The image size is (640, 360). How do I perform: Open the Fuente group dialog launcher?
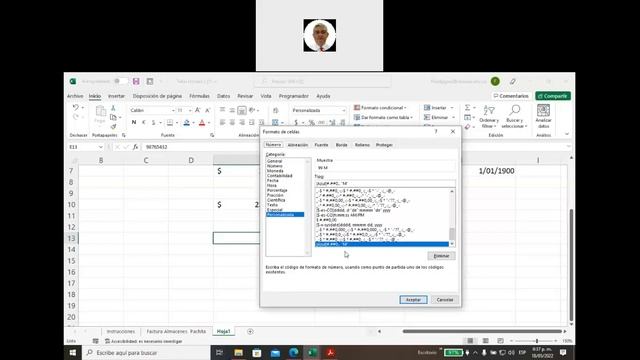click(x=212, y=135)
